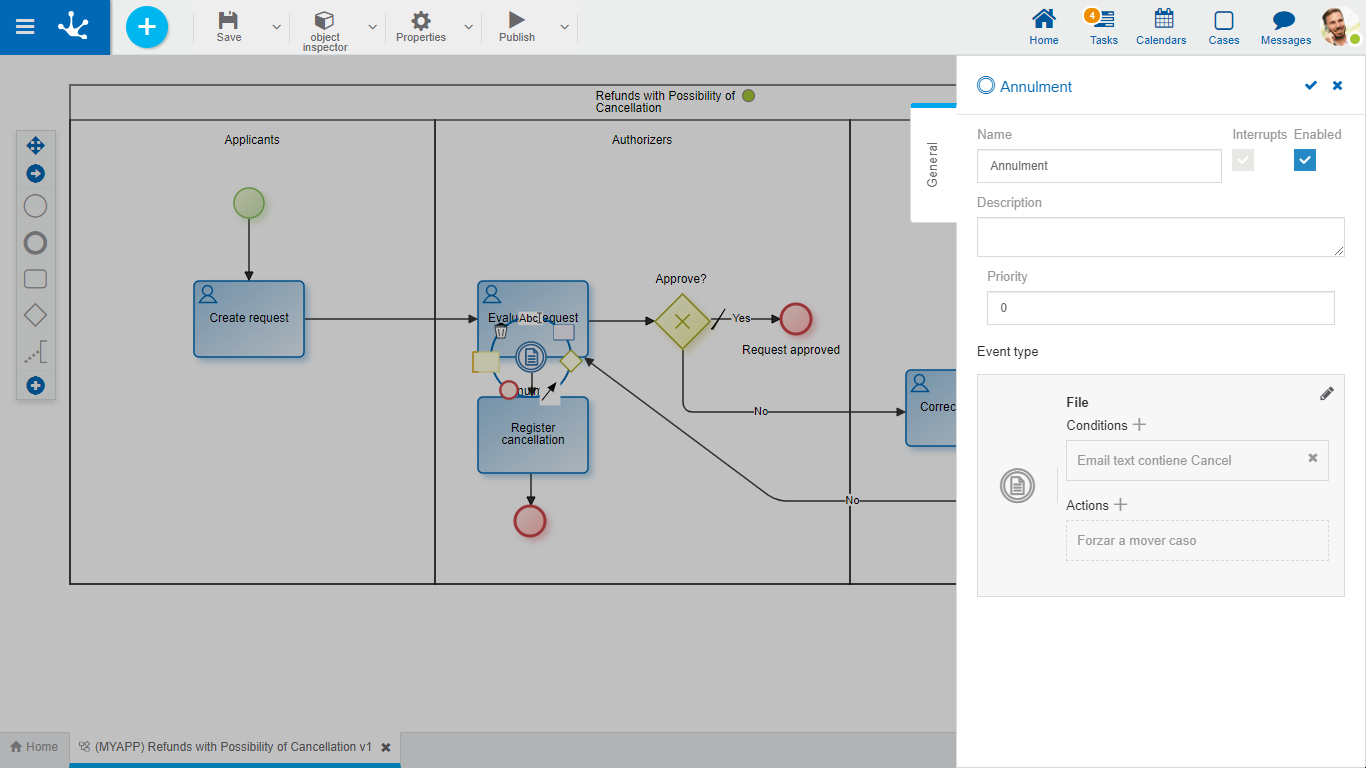1366x768 pixels.
Task: Click the Publish play icon
Action: point(516,20)
